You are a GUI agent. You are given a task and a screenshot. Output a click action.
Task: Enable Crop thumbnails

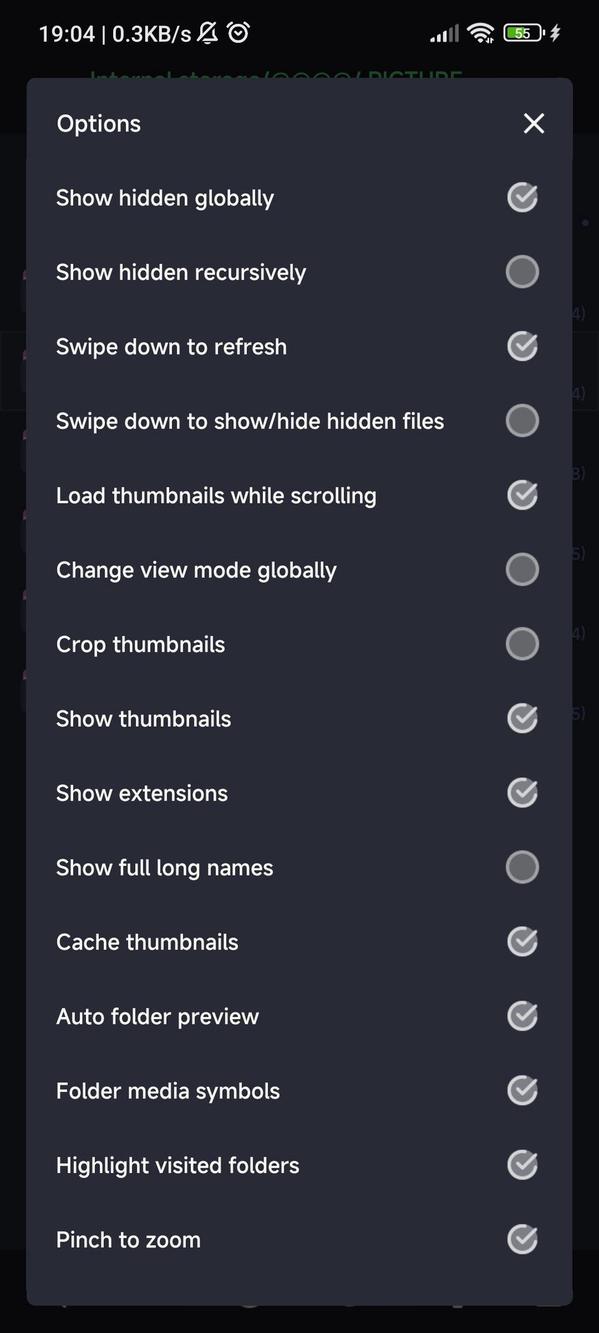522,643
